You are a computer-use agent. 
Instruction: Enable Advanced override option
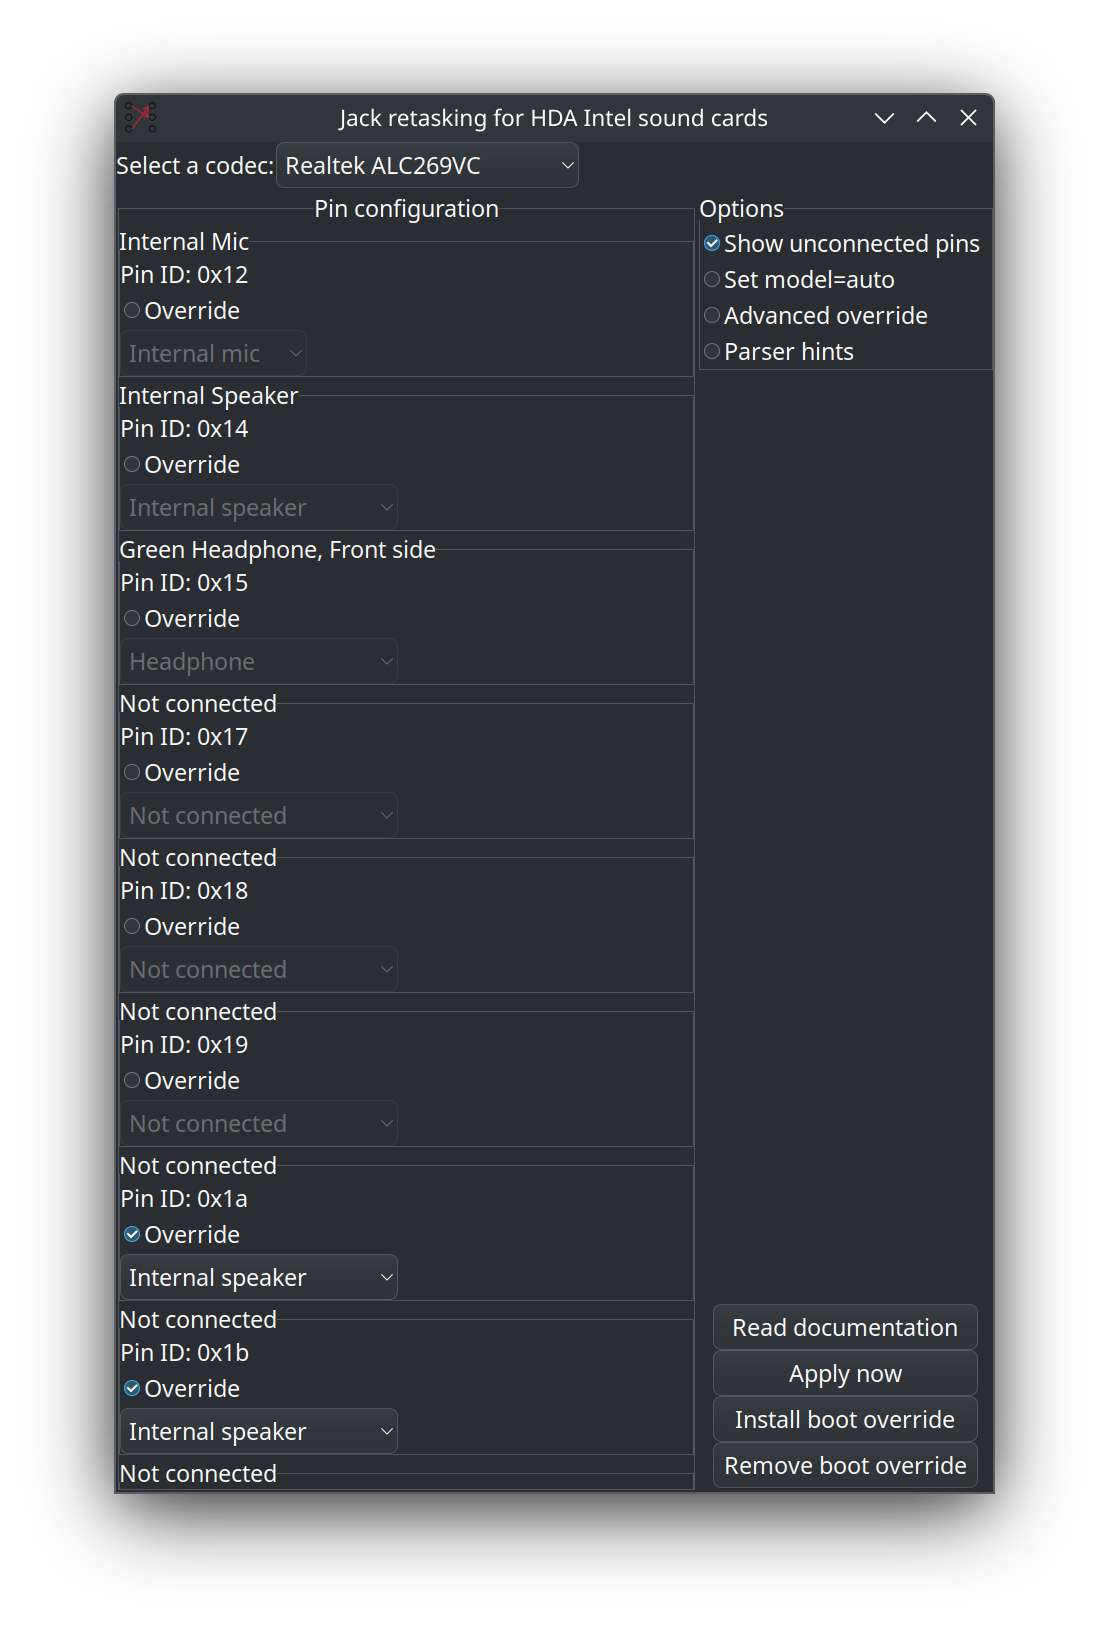[x=712, y=315]
